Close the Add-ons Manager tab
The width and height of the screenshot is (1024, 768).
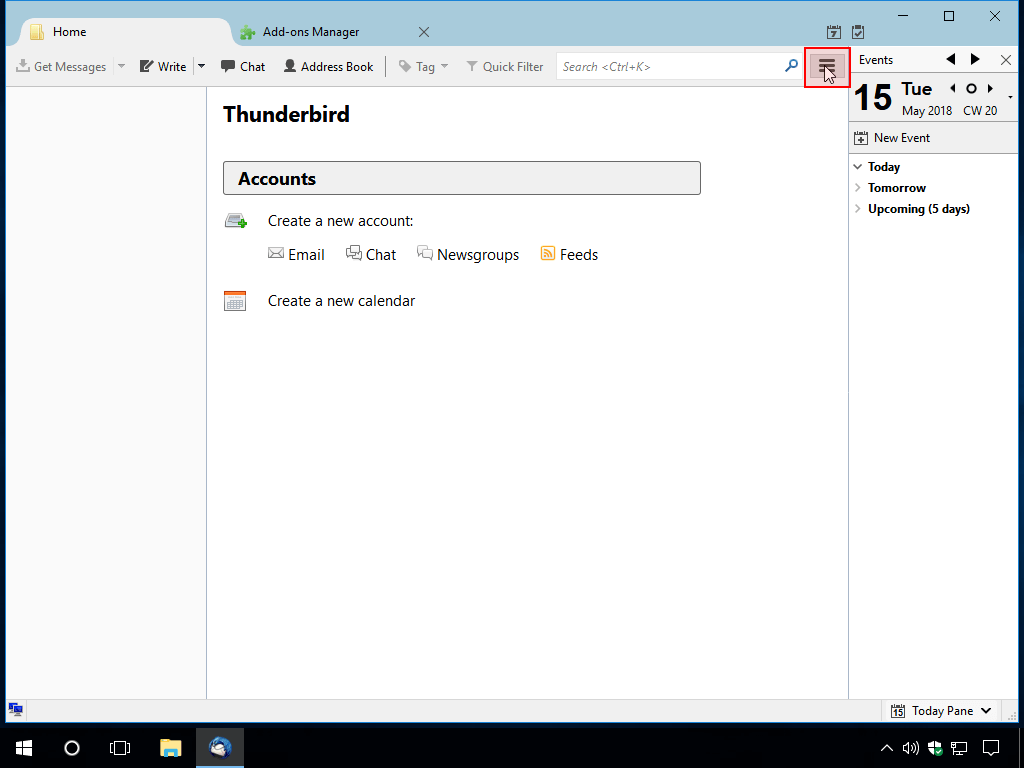[x=424, y=32]
